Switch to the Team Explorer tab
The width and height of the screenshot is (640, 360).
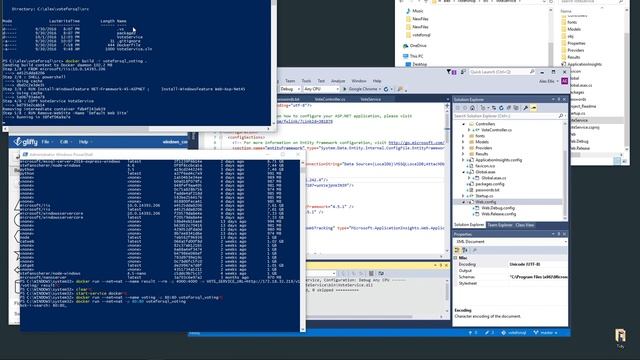pyautogui.click(x=500, y=225)
